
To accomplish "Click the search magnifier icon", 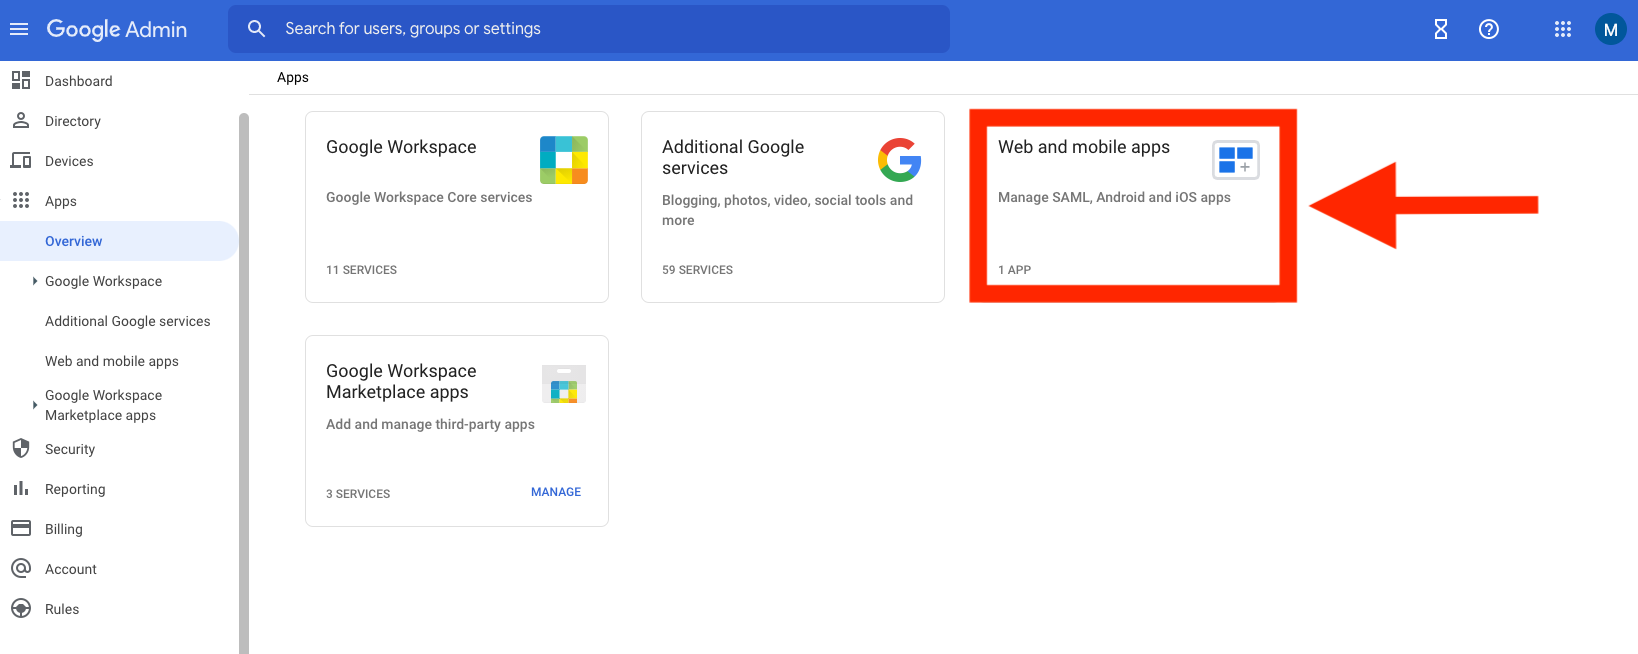I will (x=257, y=29).
